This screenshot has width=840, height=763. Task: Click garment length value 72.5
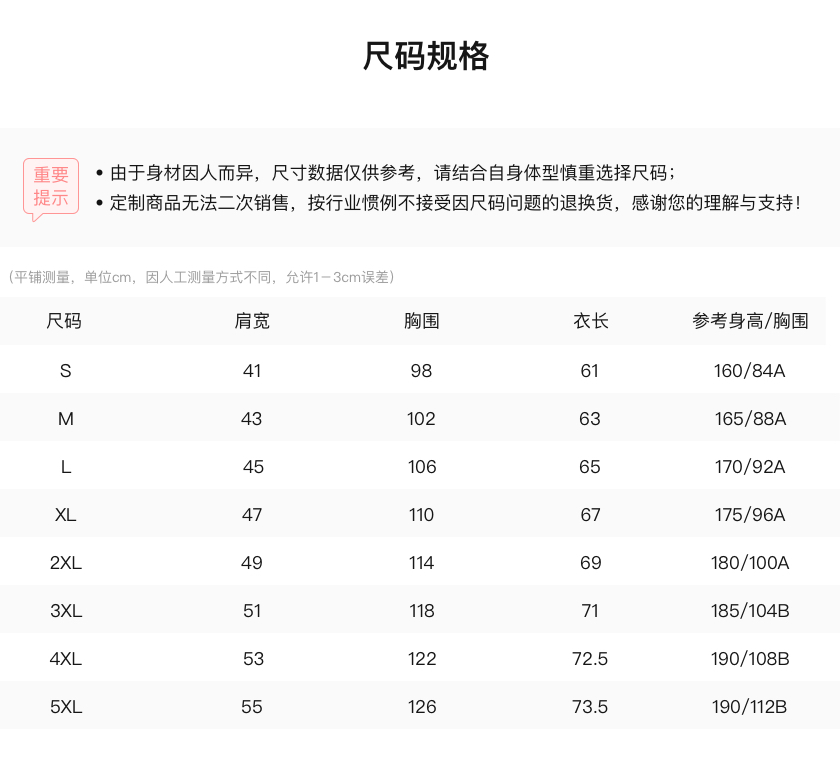[590, 659]
